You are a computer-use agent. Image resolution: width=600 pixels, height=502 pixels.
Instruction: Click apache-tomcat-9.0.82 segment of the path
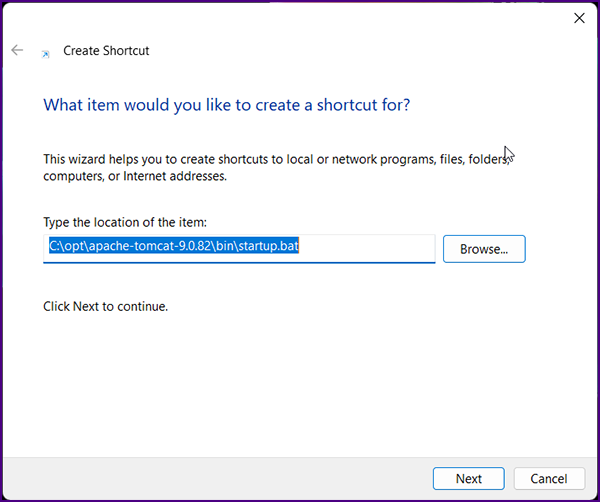tap(150, 246)
